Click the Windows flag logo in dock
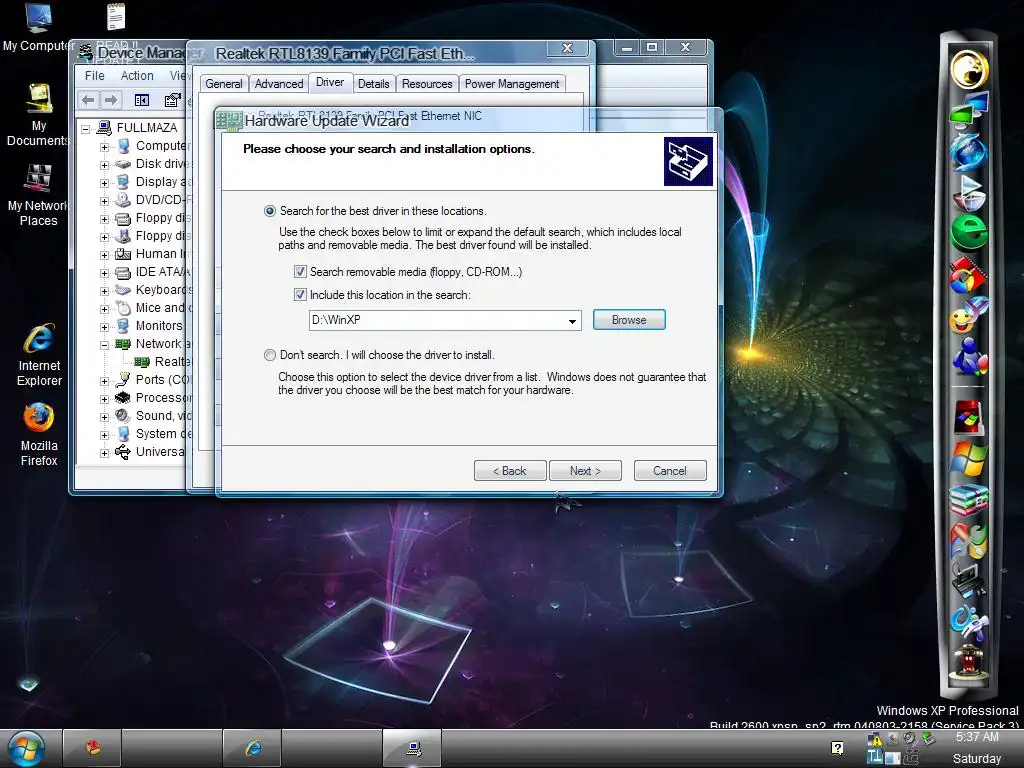The width and height of the screenshot is (1024, 768). click(x=969, y=458)
